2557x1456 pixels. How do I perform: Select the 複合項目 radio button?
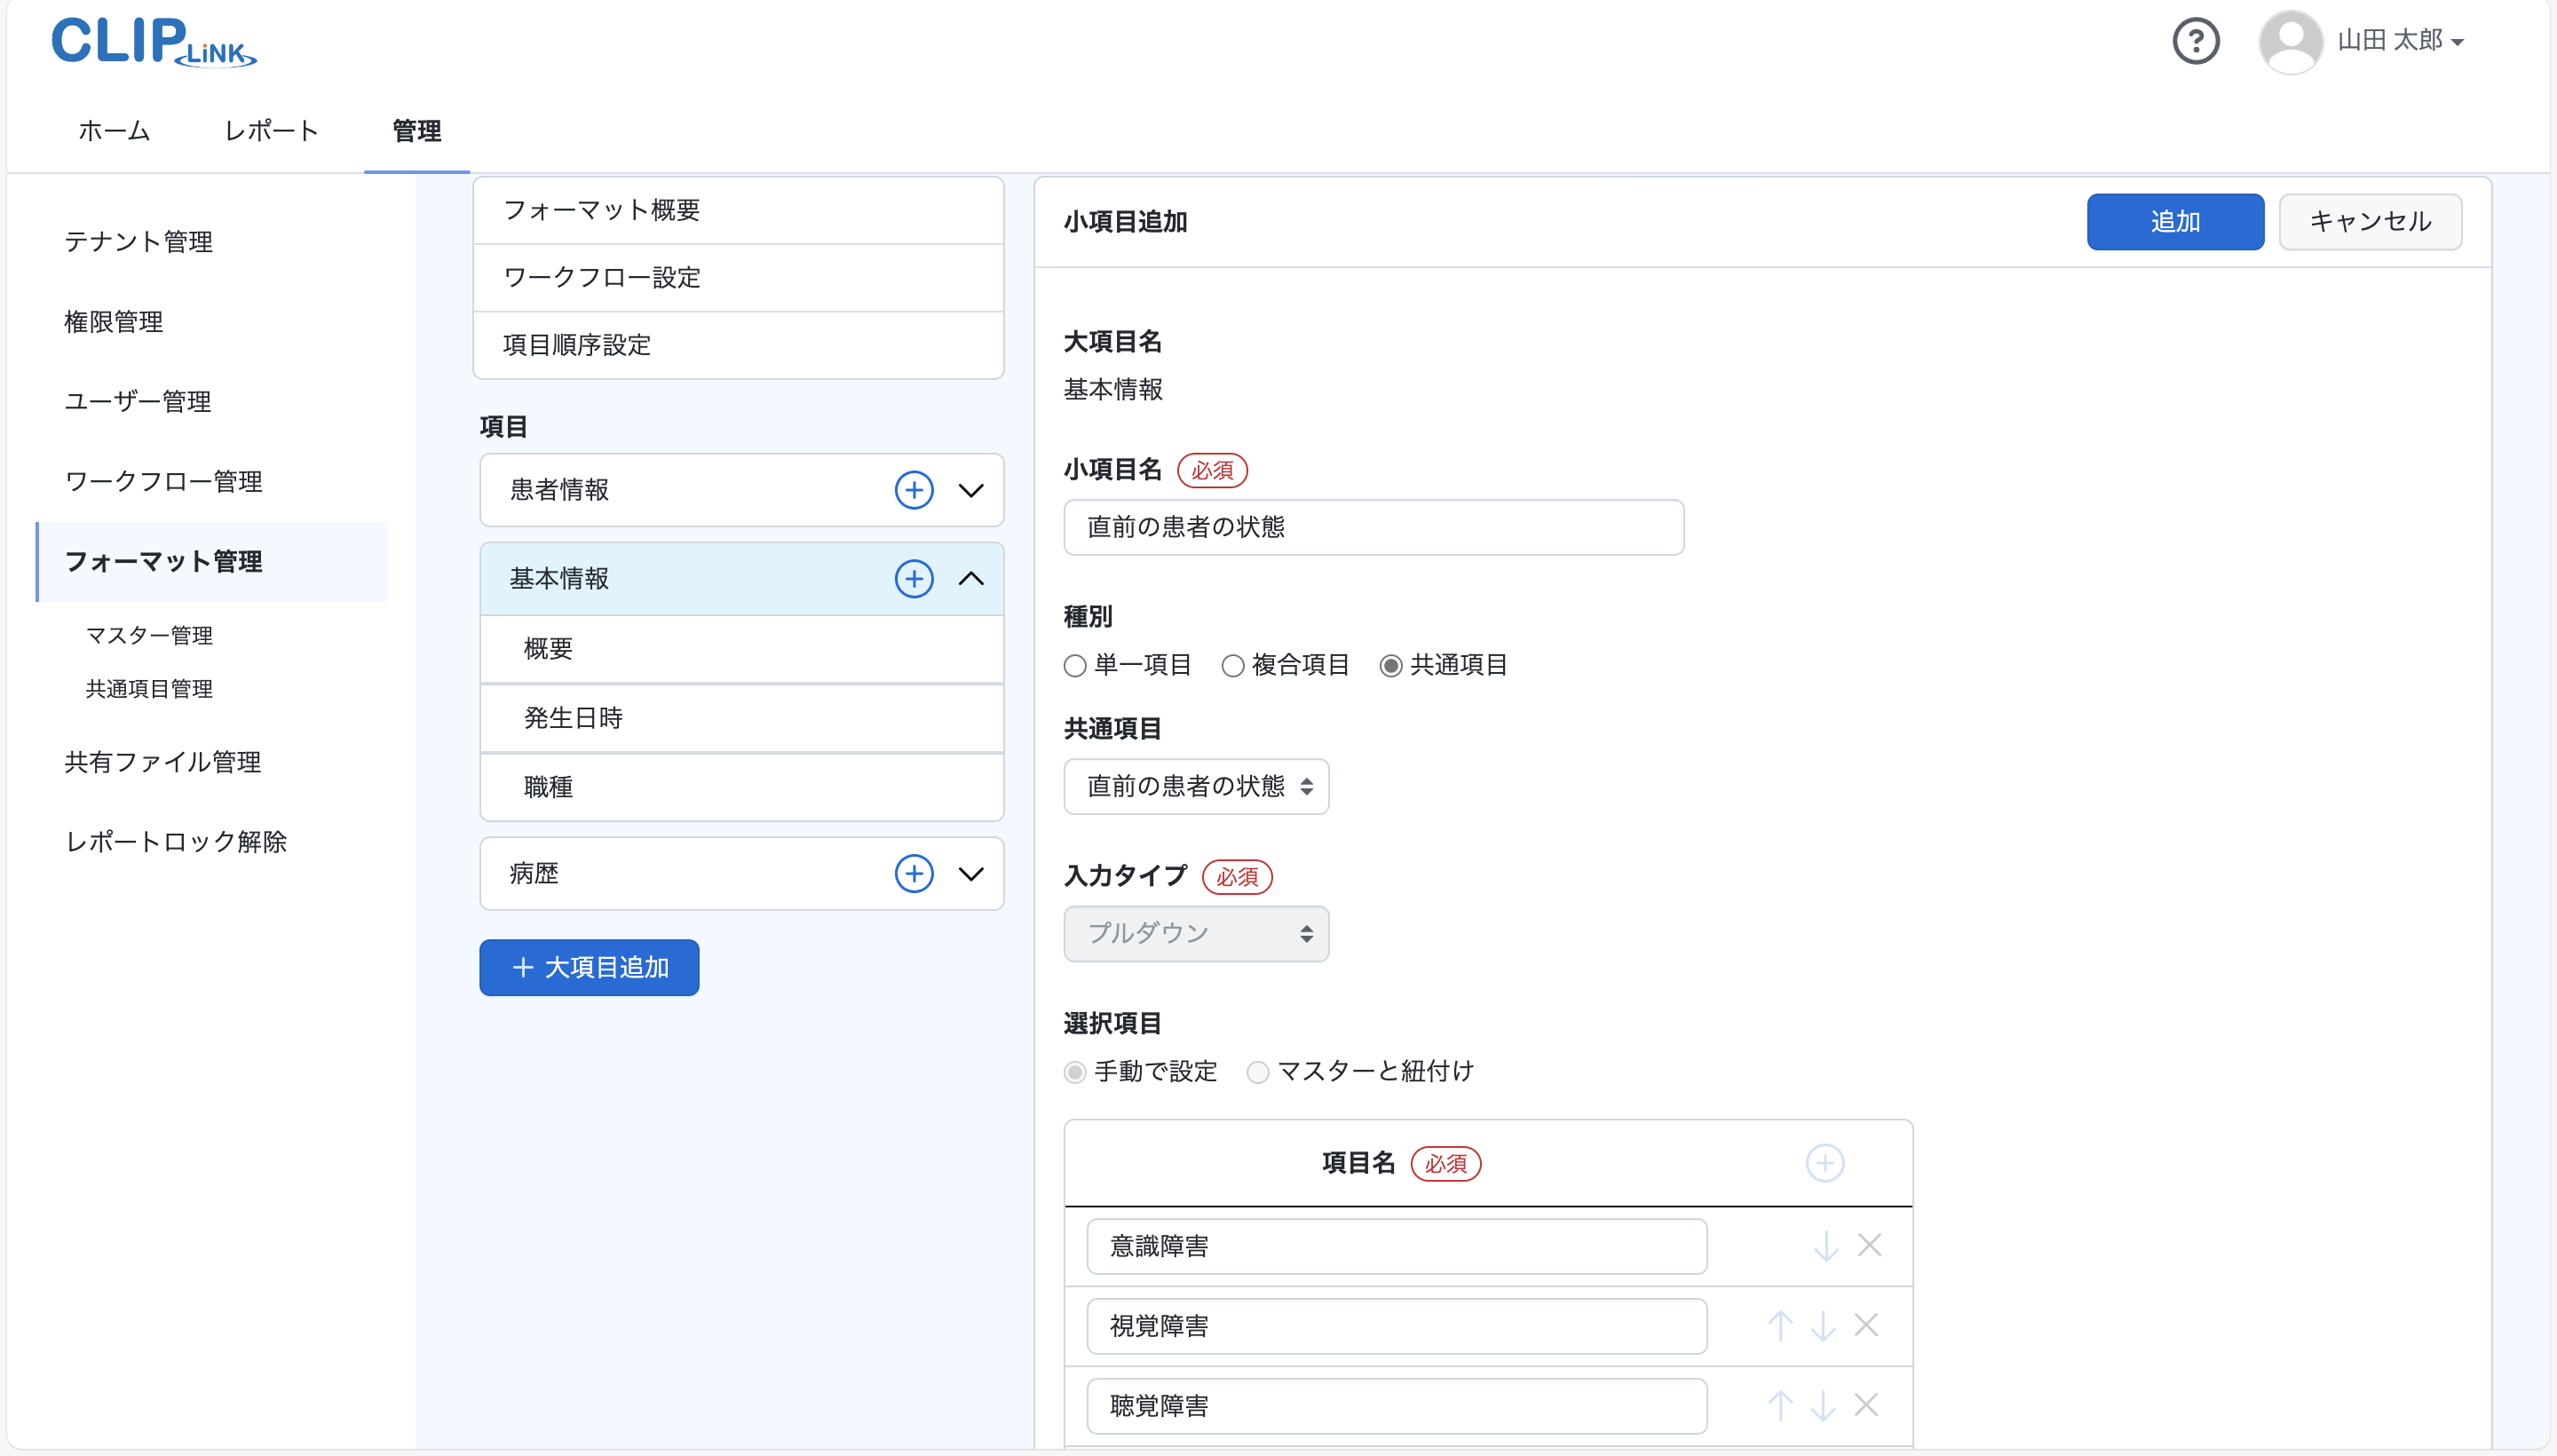click(x=1233, y=666)
